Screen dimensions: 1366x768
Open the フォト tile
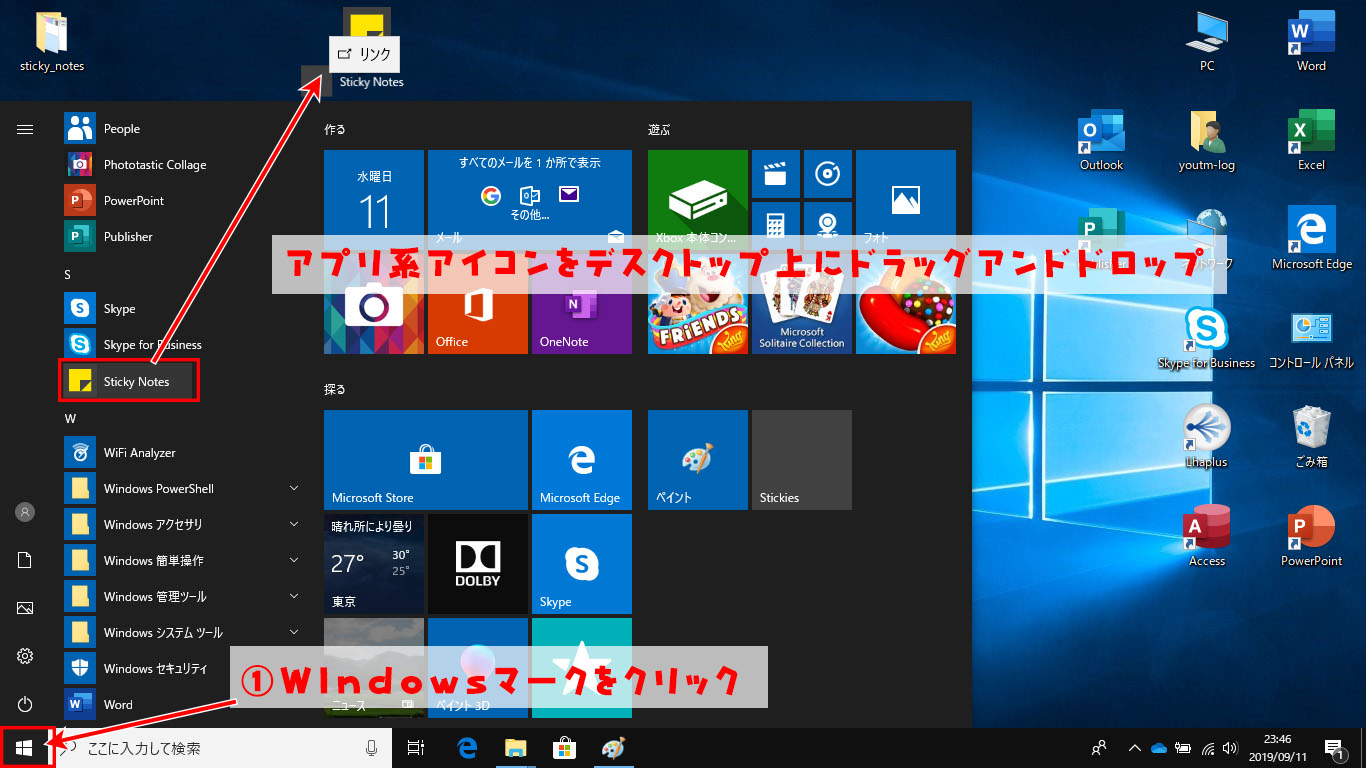[906, 200]
